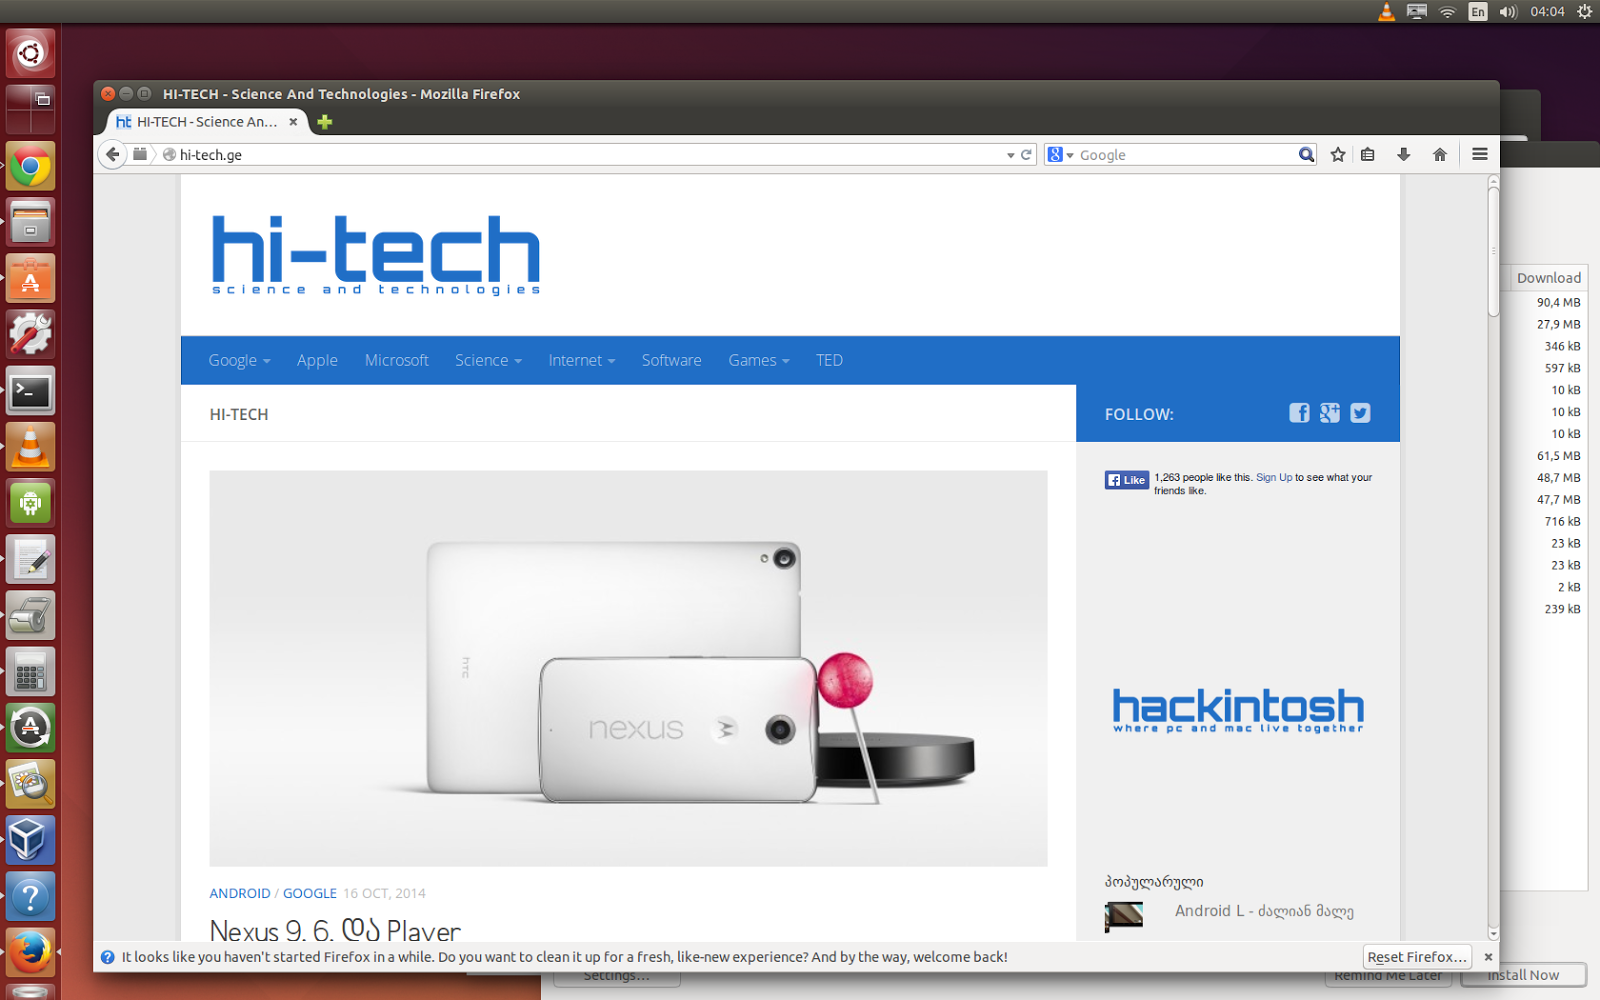Click Download column header in background window
Viewport: 1600px width, 1000px height.
[1548, 278]
